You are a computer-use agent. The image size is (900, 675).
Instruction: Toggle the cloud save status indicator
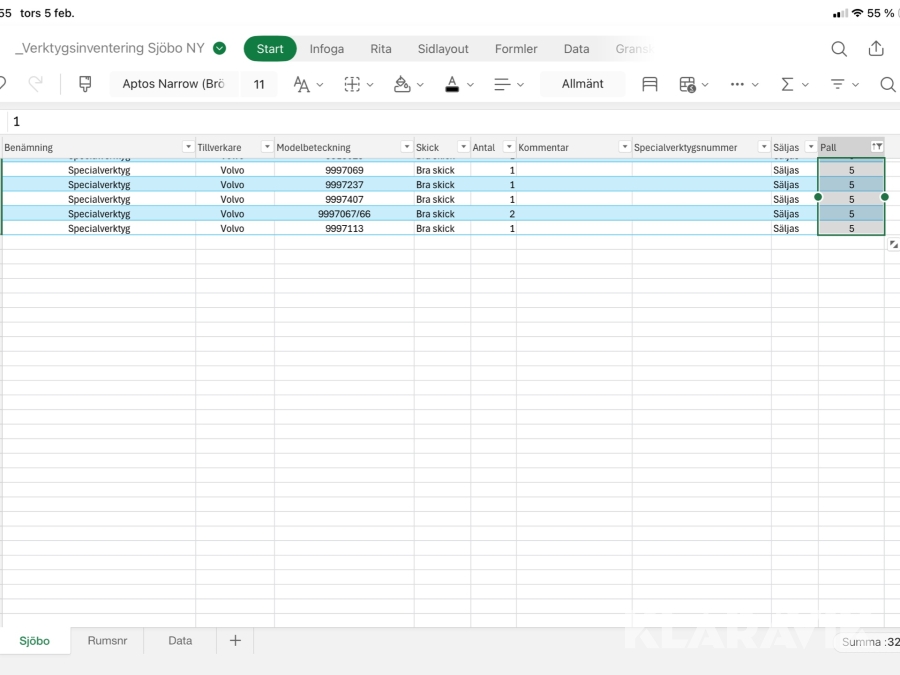220,49
